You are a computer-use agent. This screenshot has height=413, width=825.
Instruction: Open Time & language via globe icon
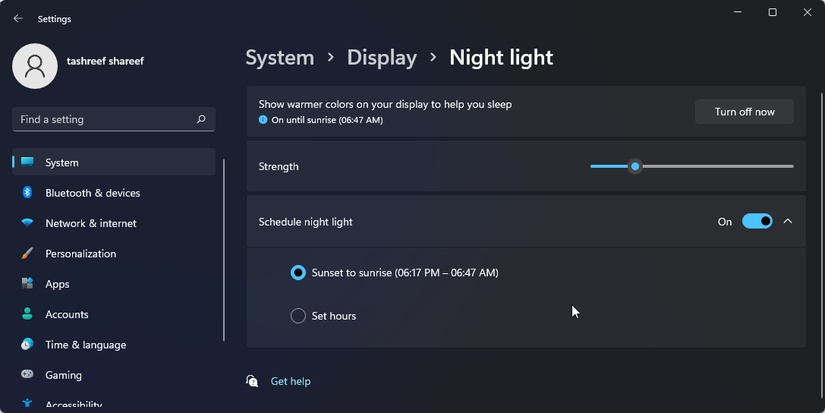27,345
